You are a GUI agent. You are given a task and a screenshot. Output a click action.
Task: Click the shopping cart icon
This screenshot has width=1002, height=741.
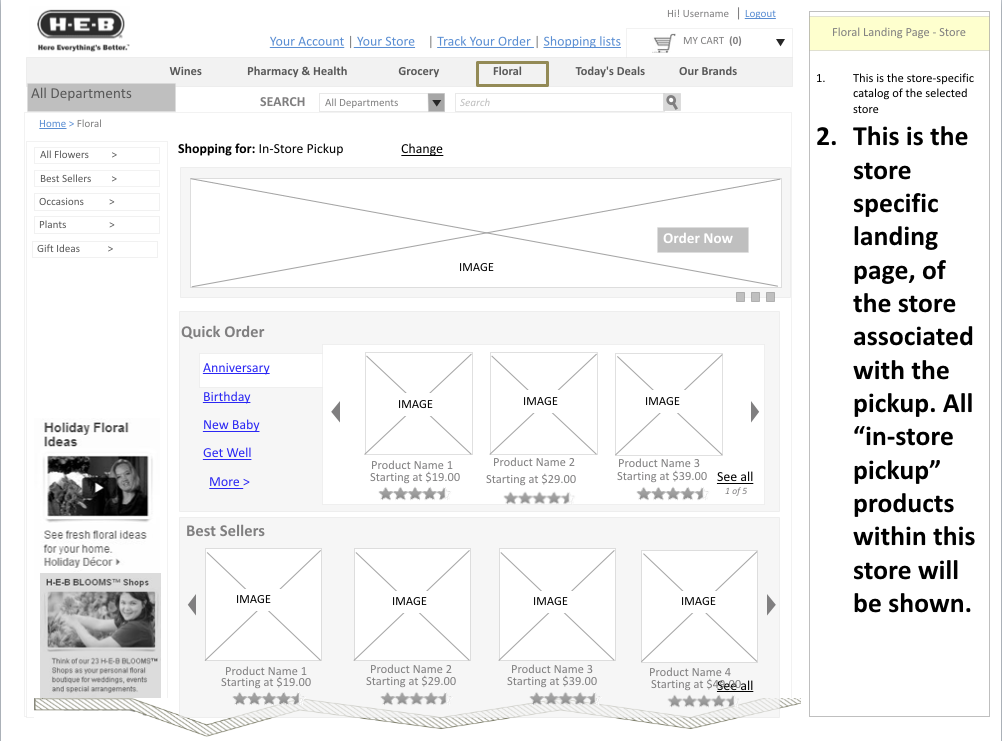click(x=665, y=43)
